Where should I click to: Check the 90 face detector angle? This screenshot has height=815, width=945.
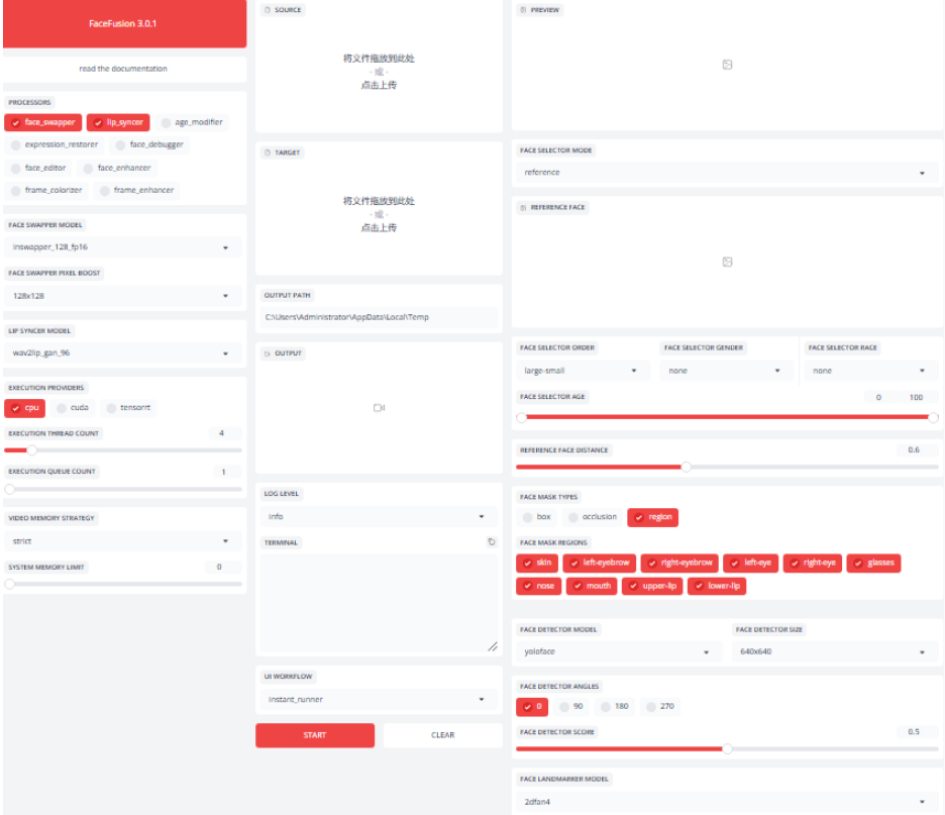coord(571,706)
